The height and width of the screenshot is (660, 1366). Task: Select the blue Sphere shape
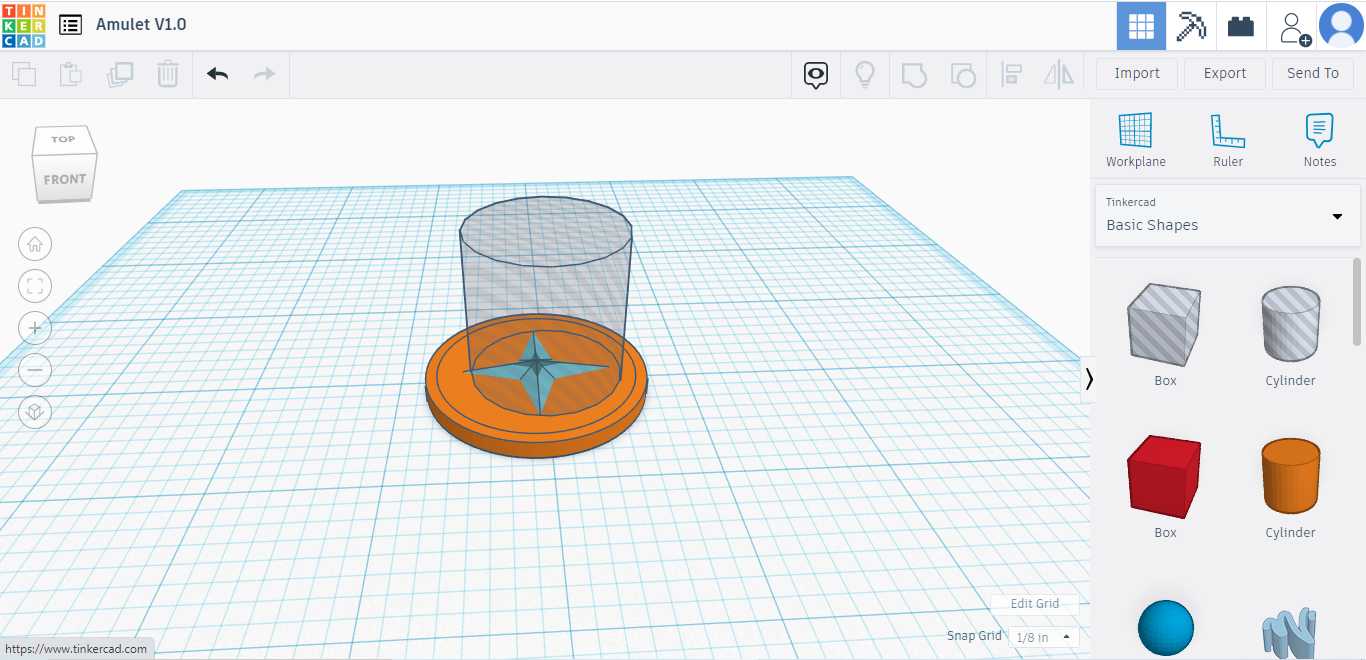[x=1165, y=628]
